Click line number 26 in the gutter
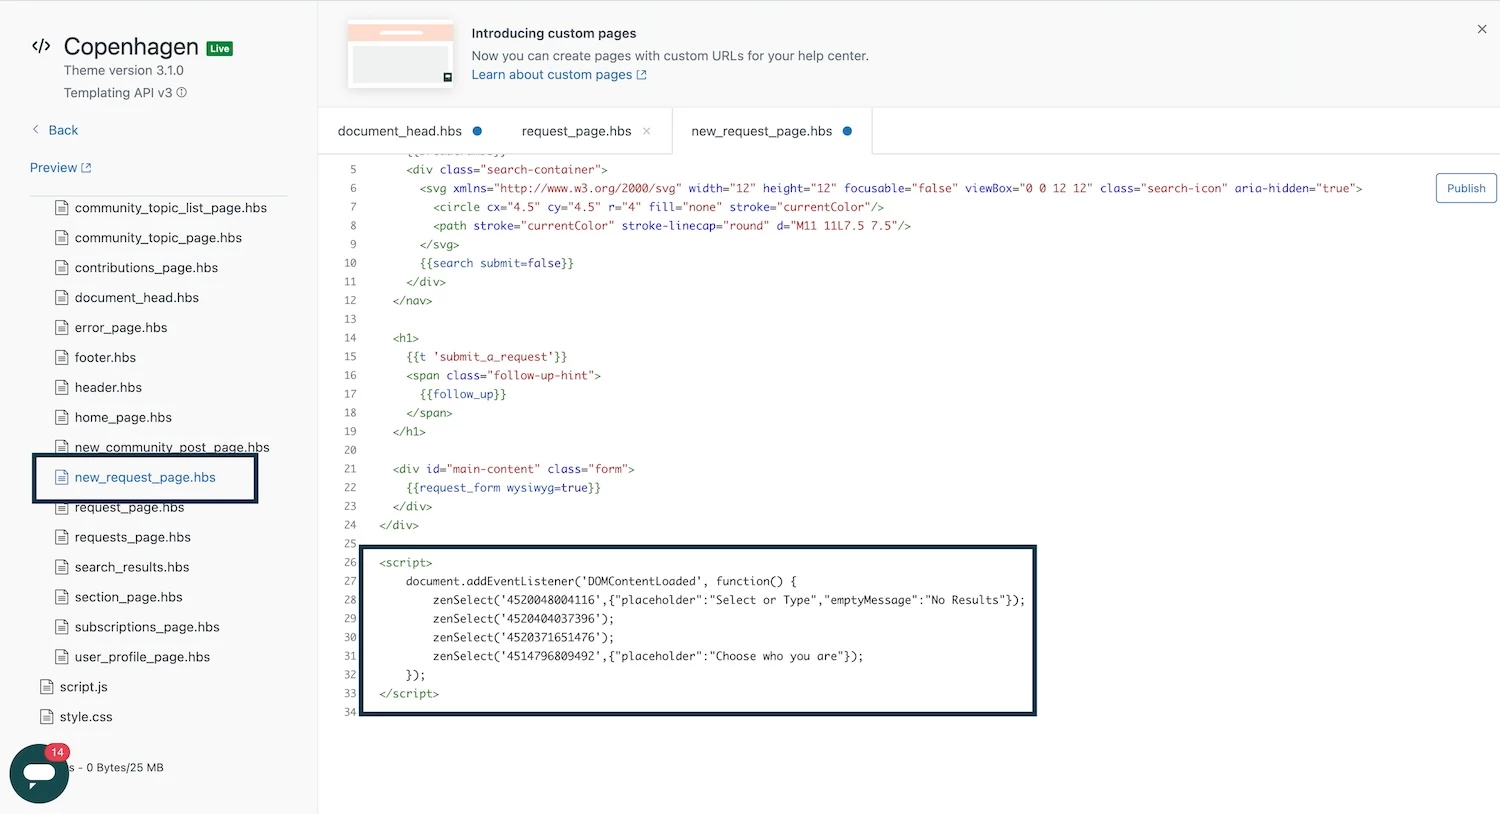 pyautogui.click(x=350, y=563)
